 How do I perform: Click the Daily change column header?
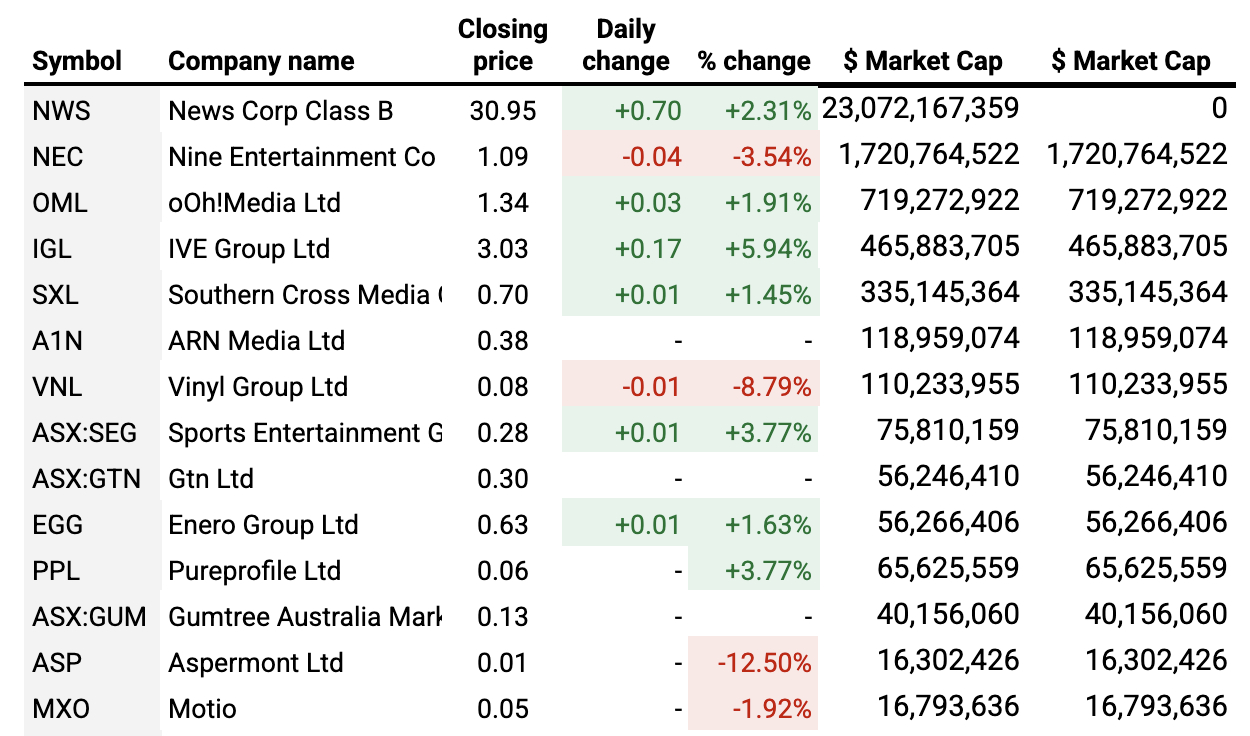coord(625,45)
